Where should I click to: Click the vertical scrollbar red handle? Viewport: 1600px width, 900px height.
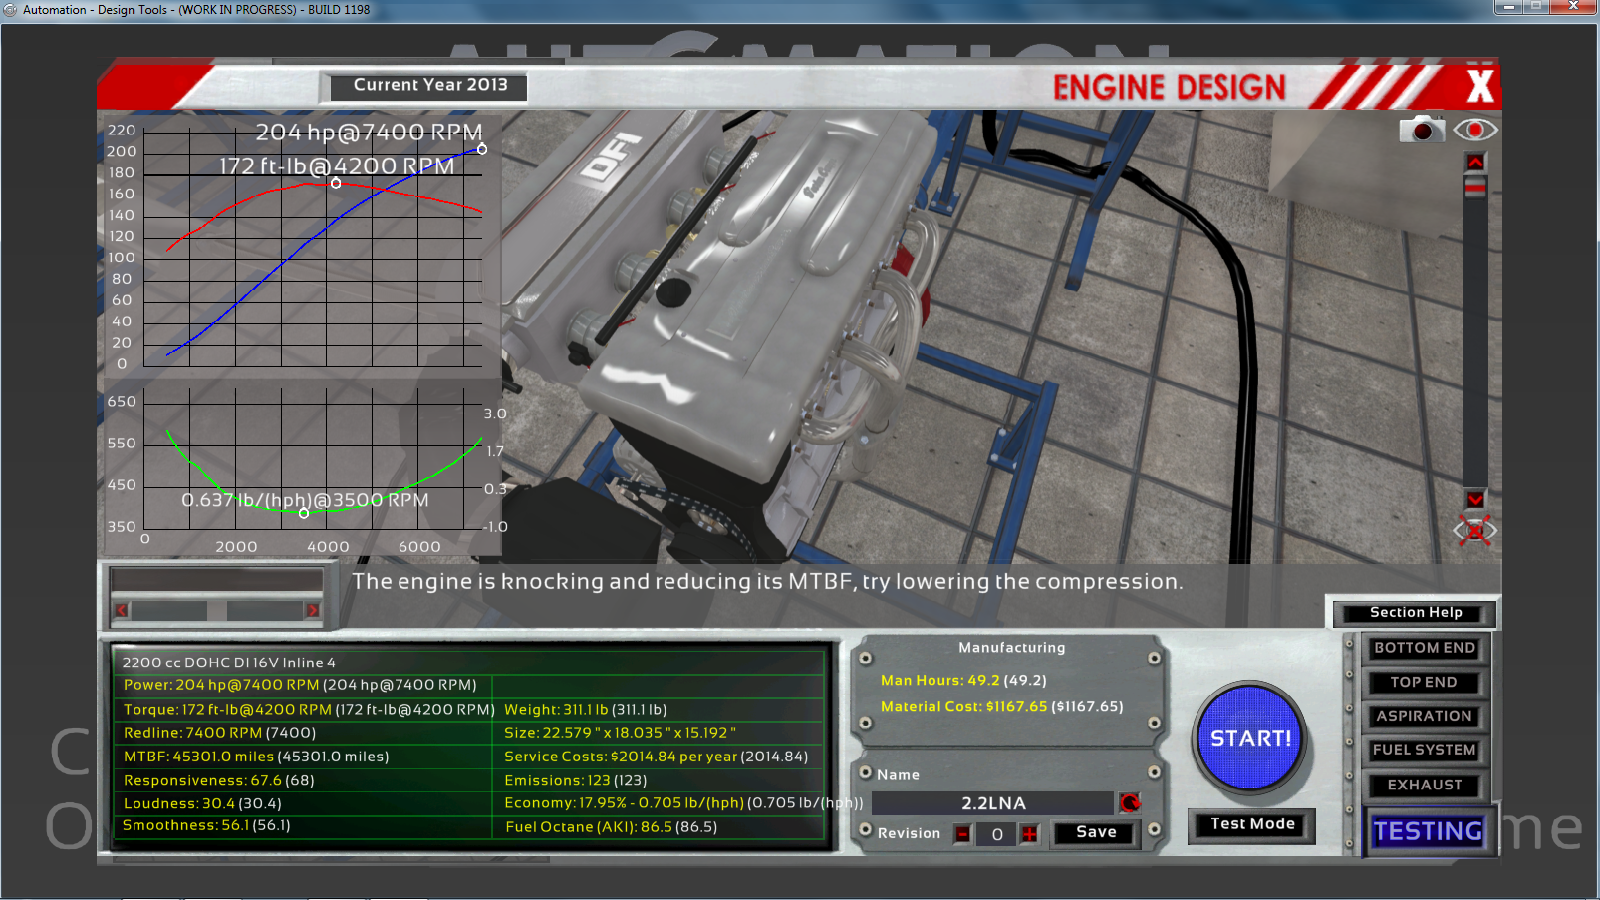pos(1475,187)
